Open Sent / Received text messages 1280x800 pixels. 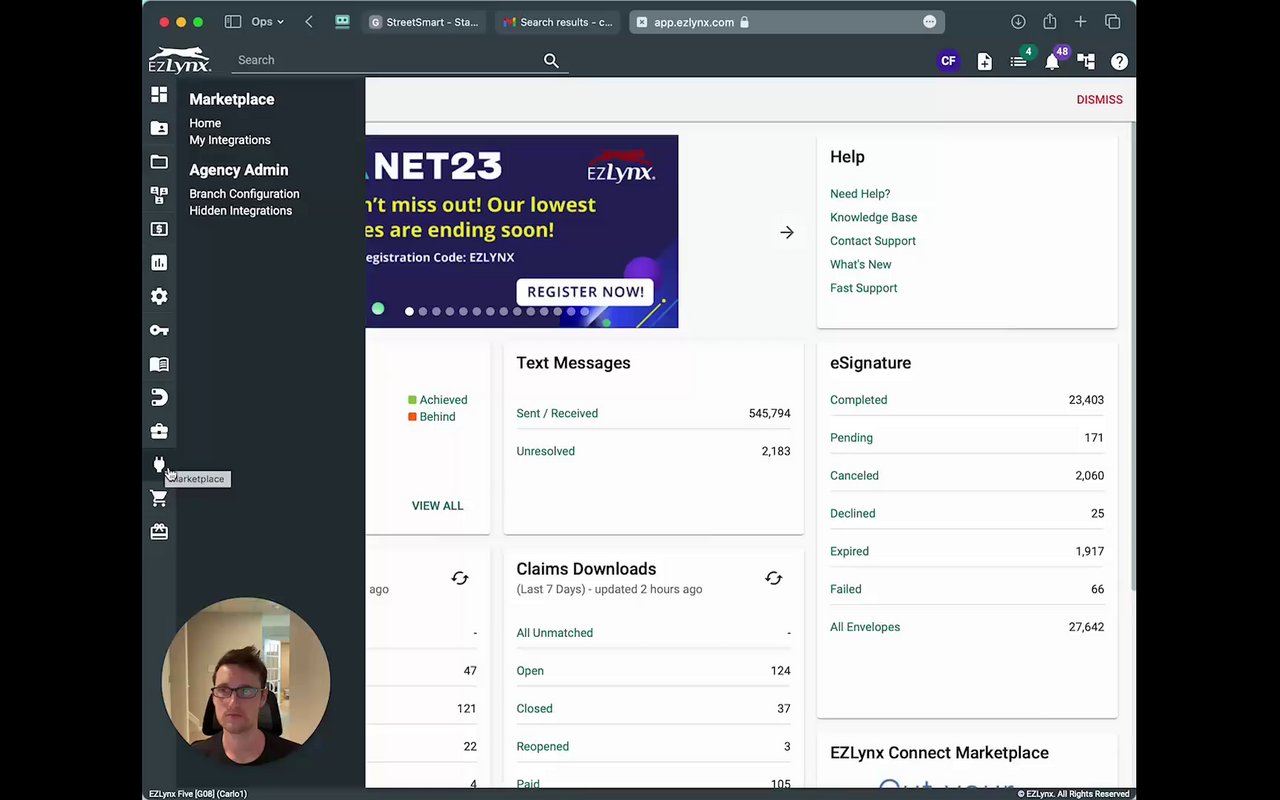pos(557,414)
